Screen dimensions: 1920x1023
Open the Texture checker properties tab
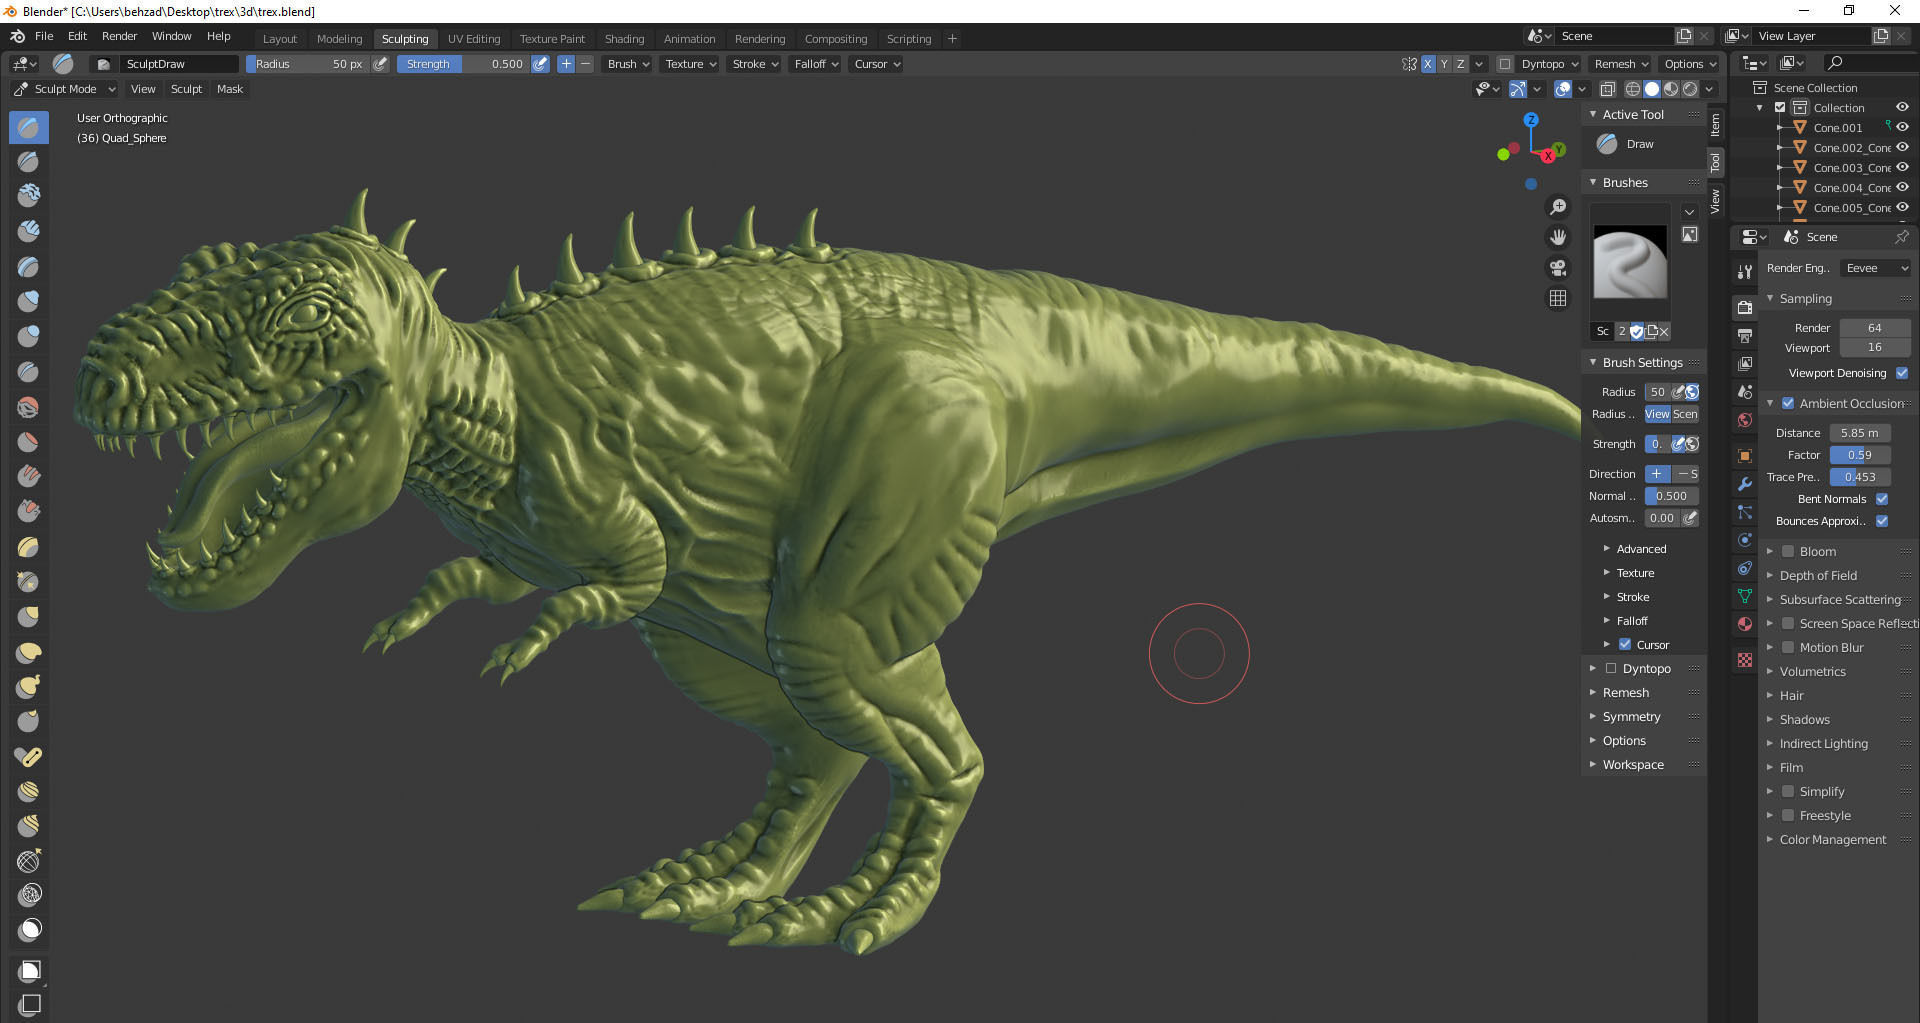pos(1745,660)
